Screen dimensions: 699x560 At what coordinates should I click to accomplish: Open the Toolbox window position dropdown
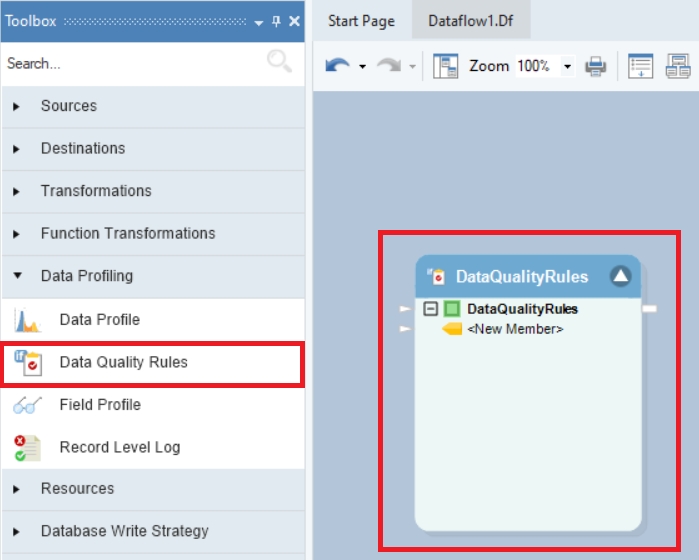point(259,22)
